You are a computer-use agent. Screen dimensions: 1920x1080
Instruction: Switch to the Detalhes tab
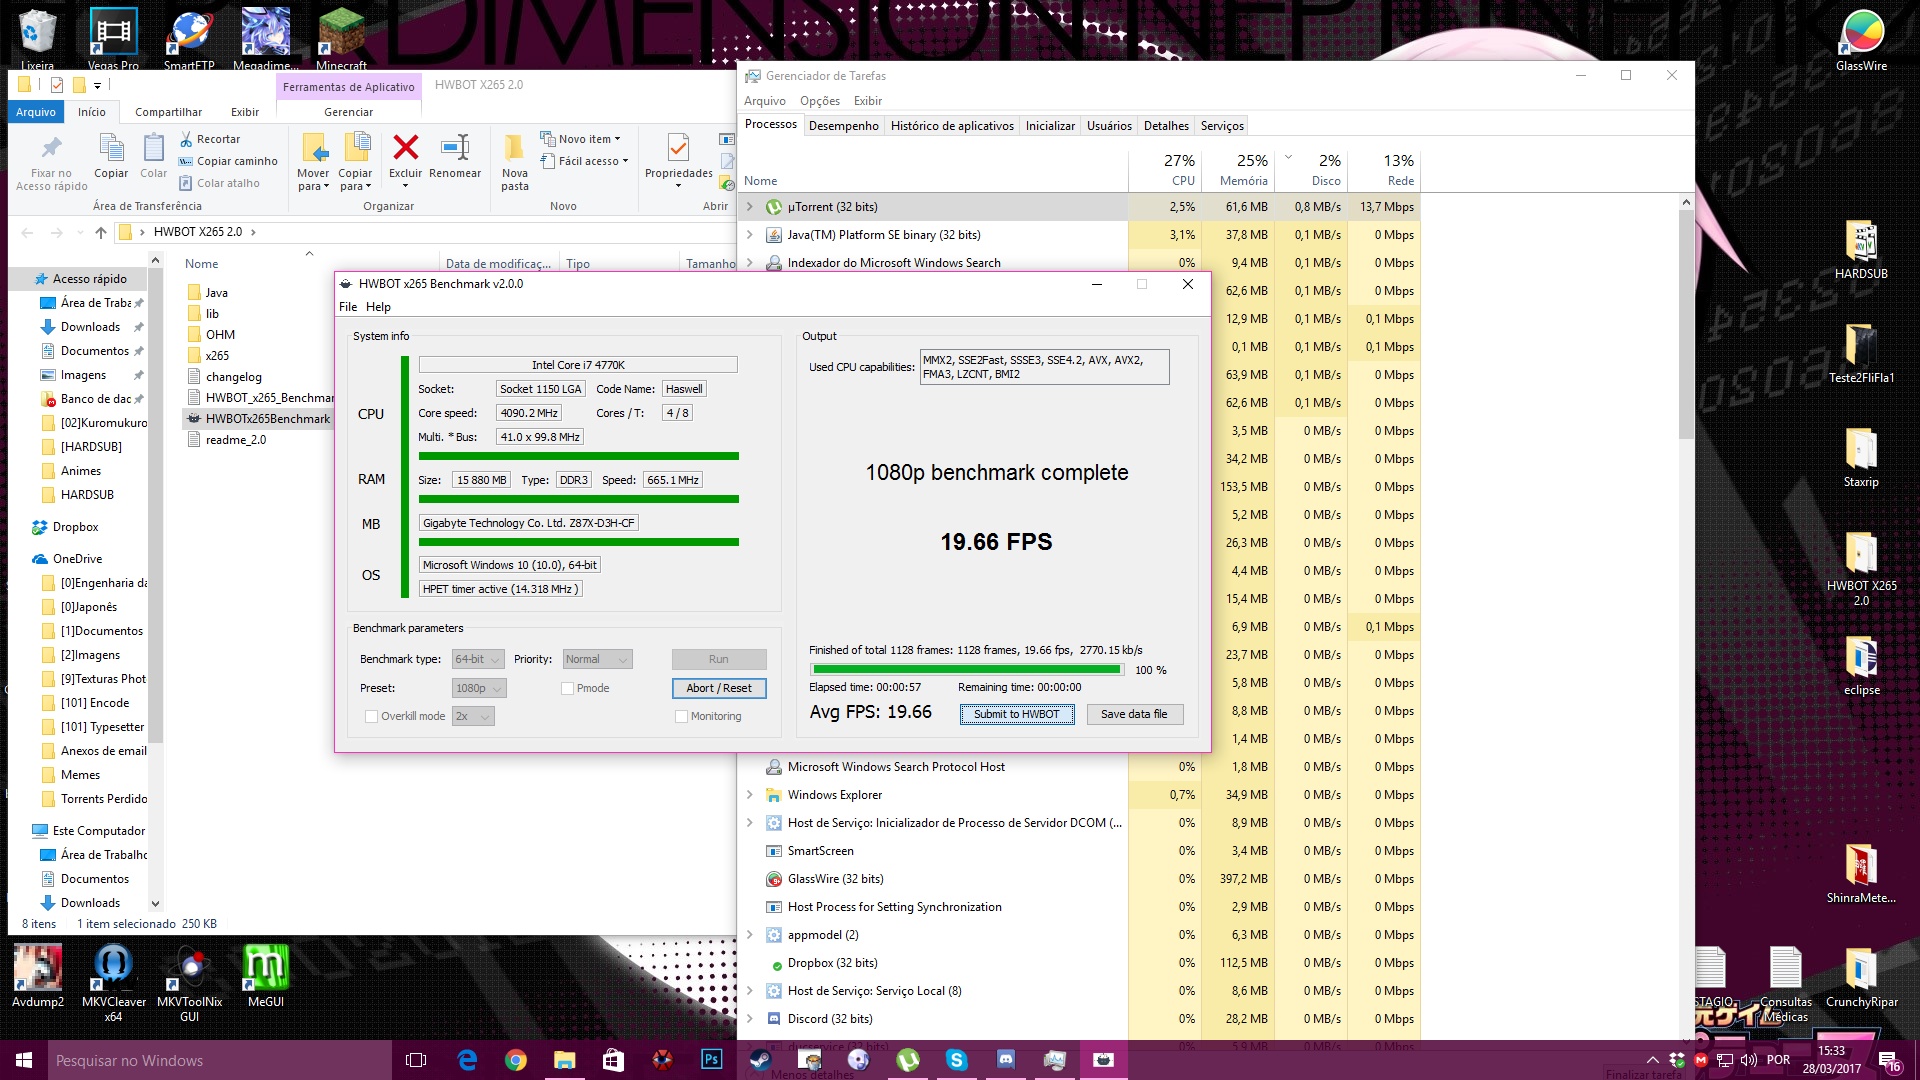[1166, 126]
